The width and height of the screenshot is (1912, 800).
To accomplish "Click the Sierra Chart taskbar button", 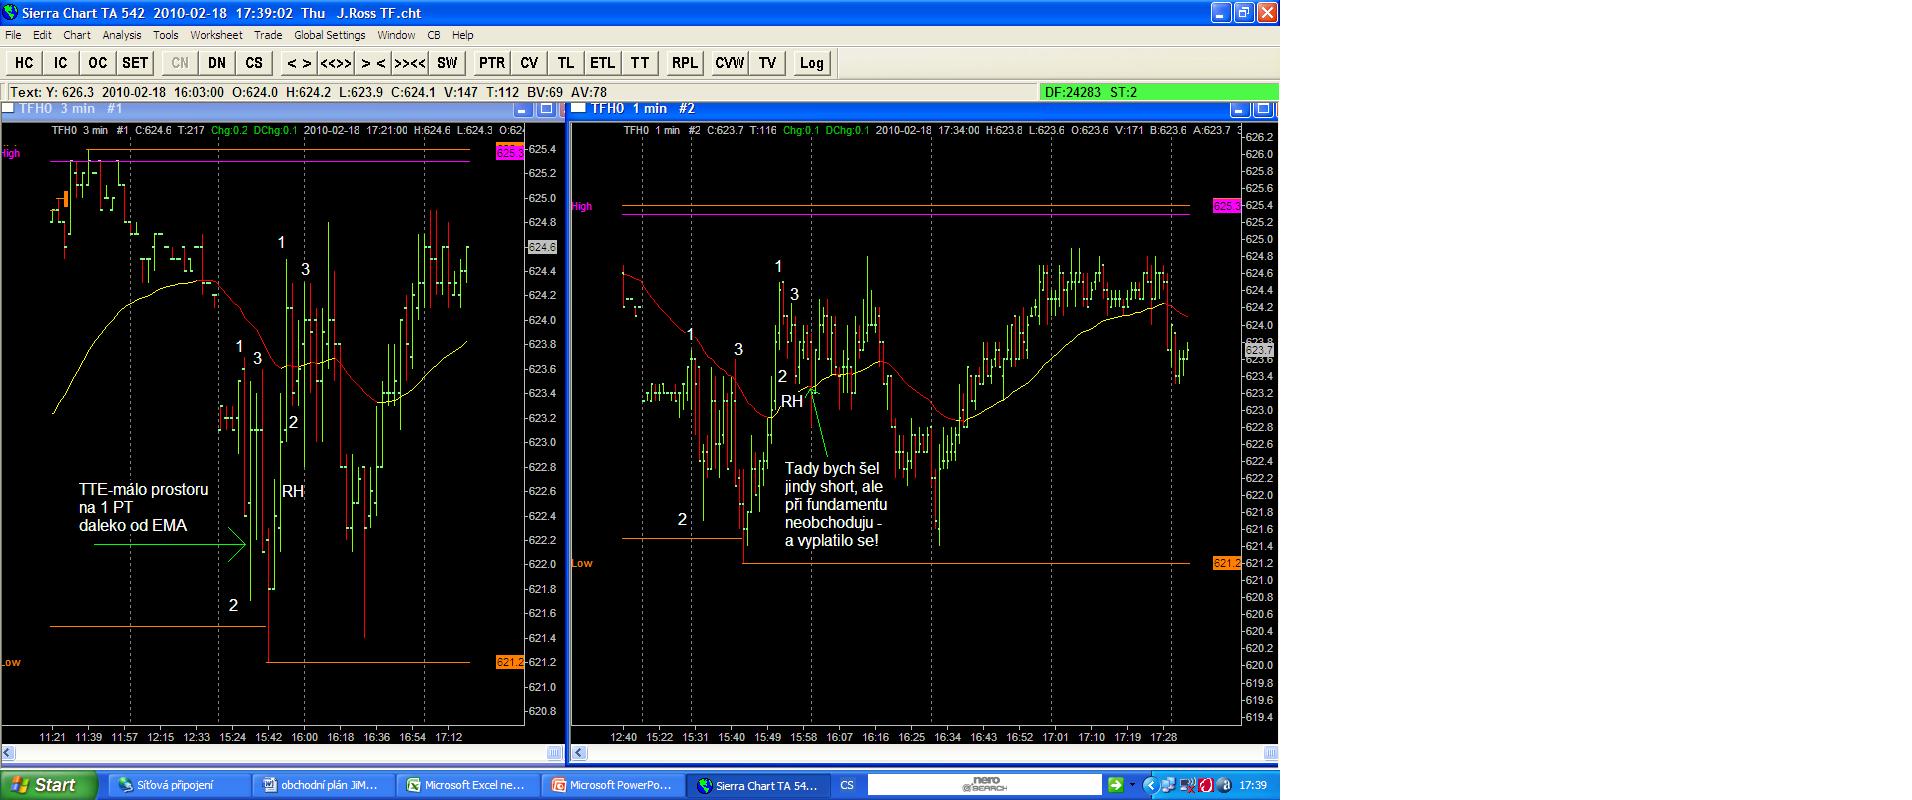I will [x=759, y=785].
